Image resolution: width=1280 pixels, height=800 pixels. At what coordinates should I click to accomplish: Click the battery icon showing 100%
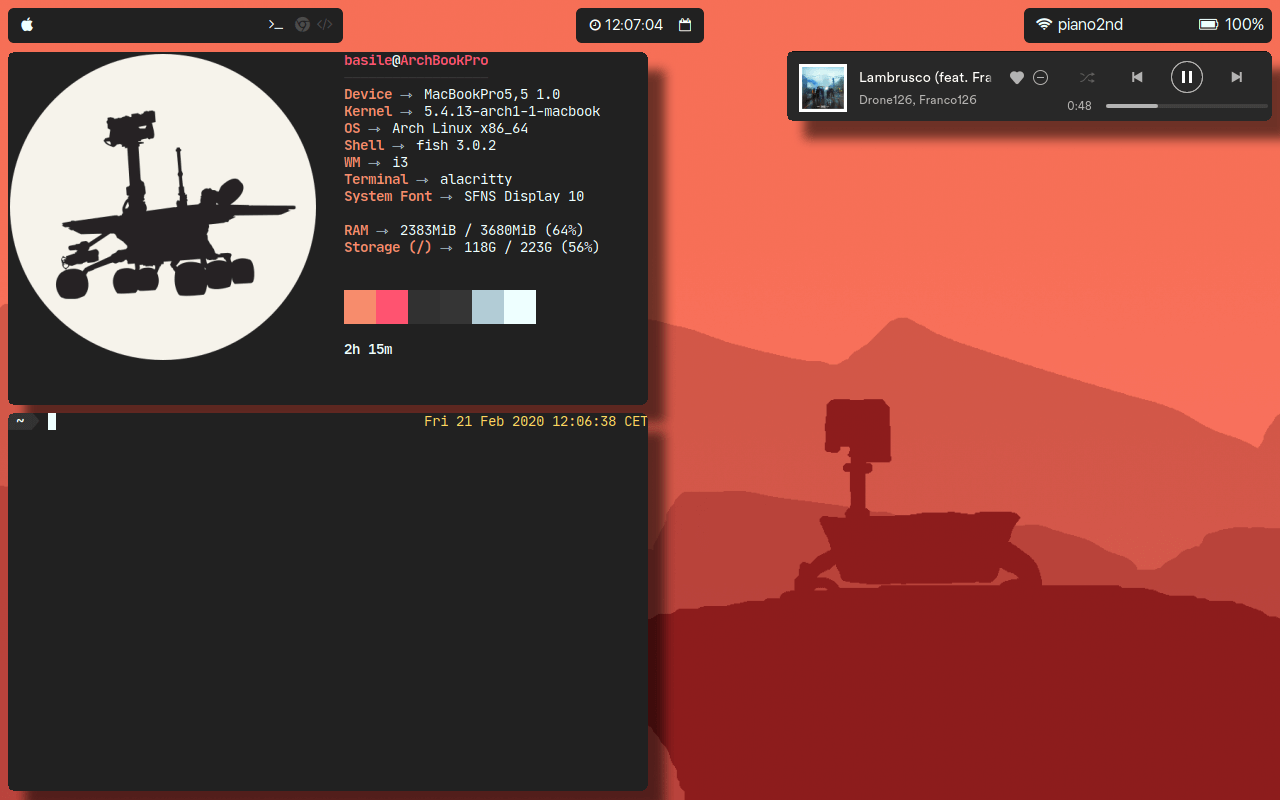pyautogui.click(x=1208, y=25)
